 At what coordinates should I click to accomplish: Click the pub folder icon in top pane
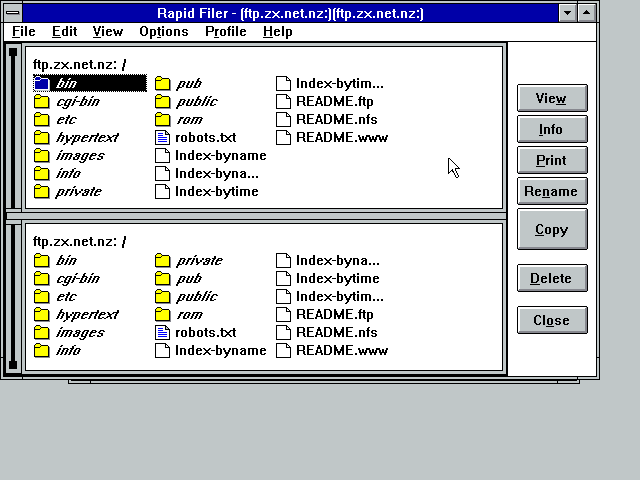(x=163, y=84)
